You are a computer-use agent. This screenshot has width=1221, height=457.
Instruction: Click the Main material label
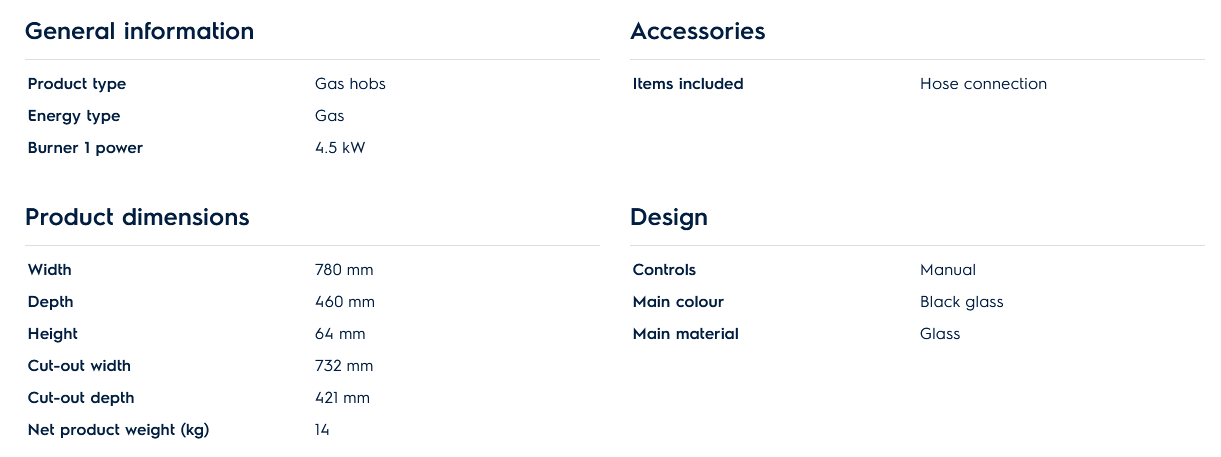coord(685,334)
